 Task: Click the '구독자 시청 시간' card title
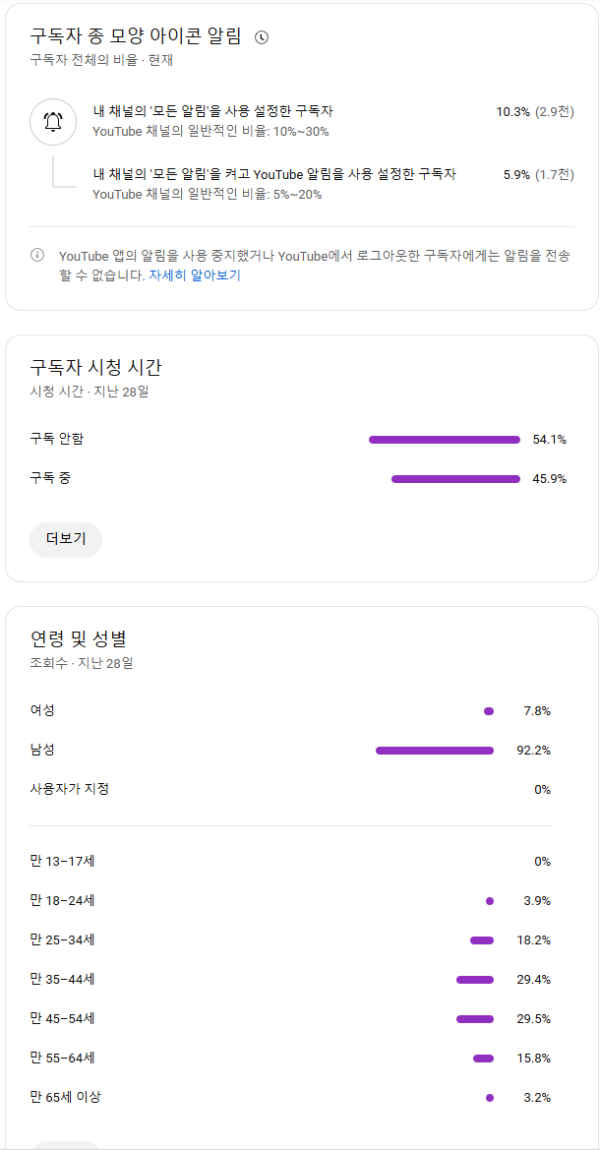point(96,367)
